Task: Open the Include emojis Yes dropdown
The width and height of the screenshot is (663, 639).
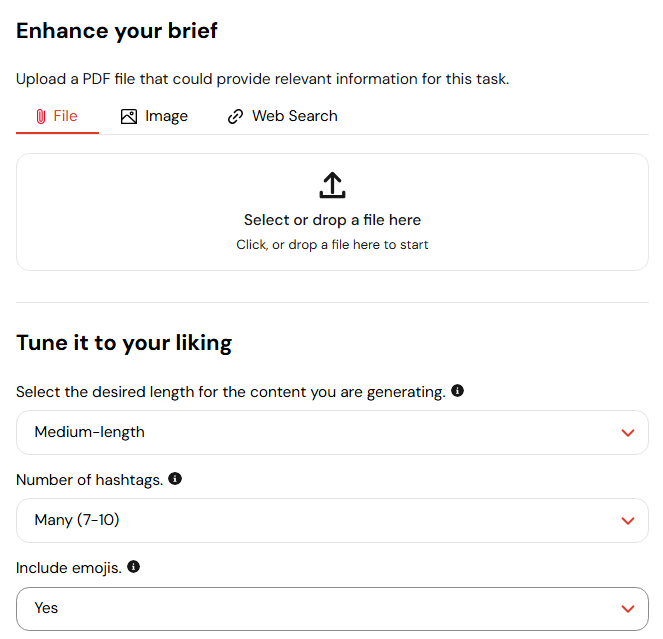Action: pyautogui.click(x=332, y=609)
